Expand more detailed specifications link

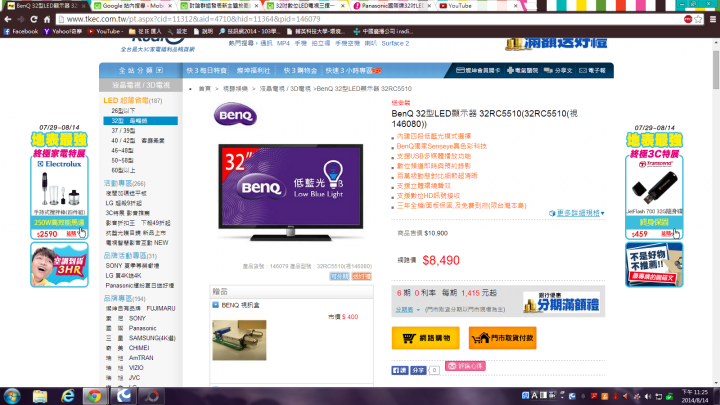tap(577, 213)
